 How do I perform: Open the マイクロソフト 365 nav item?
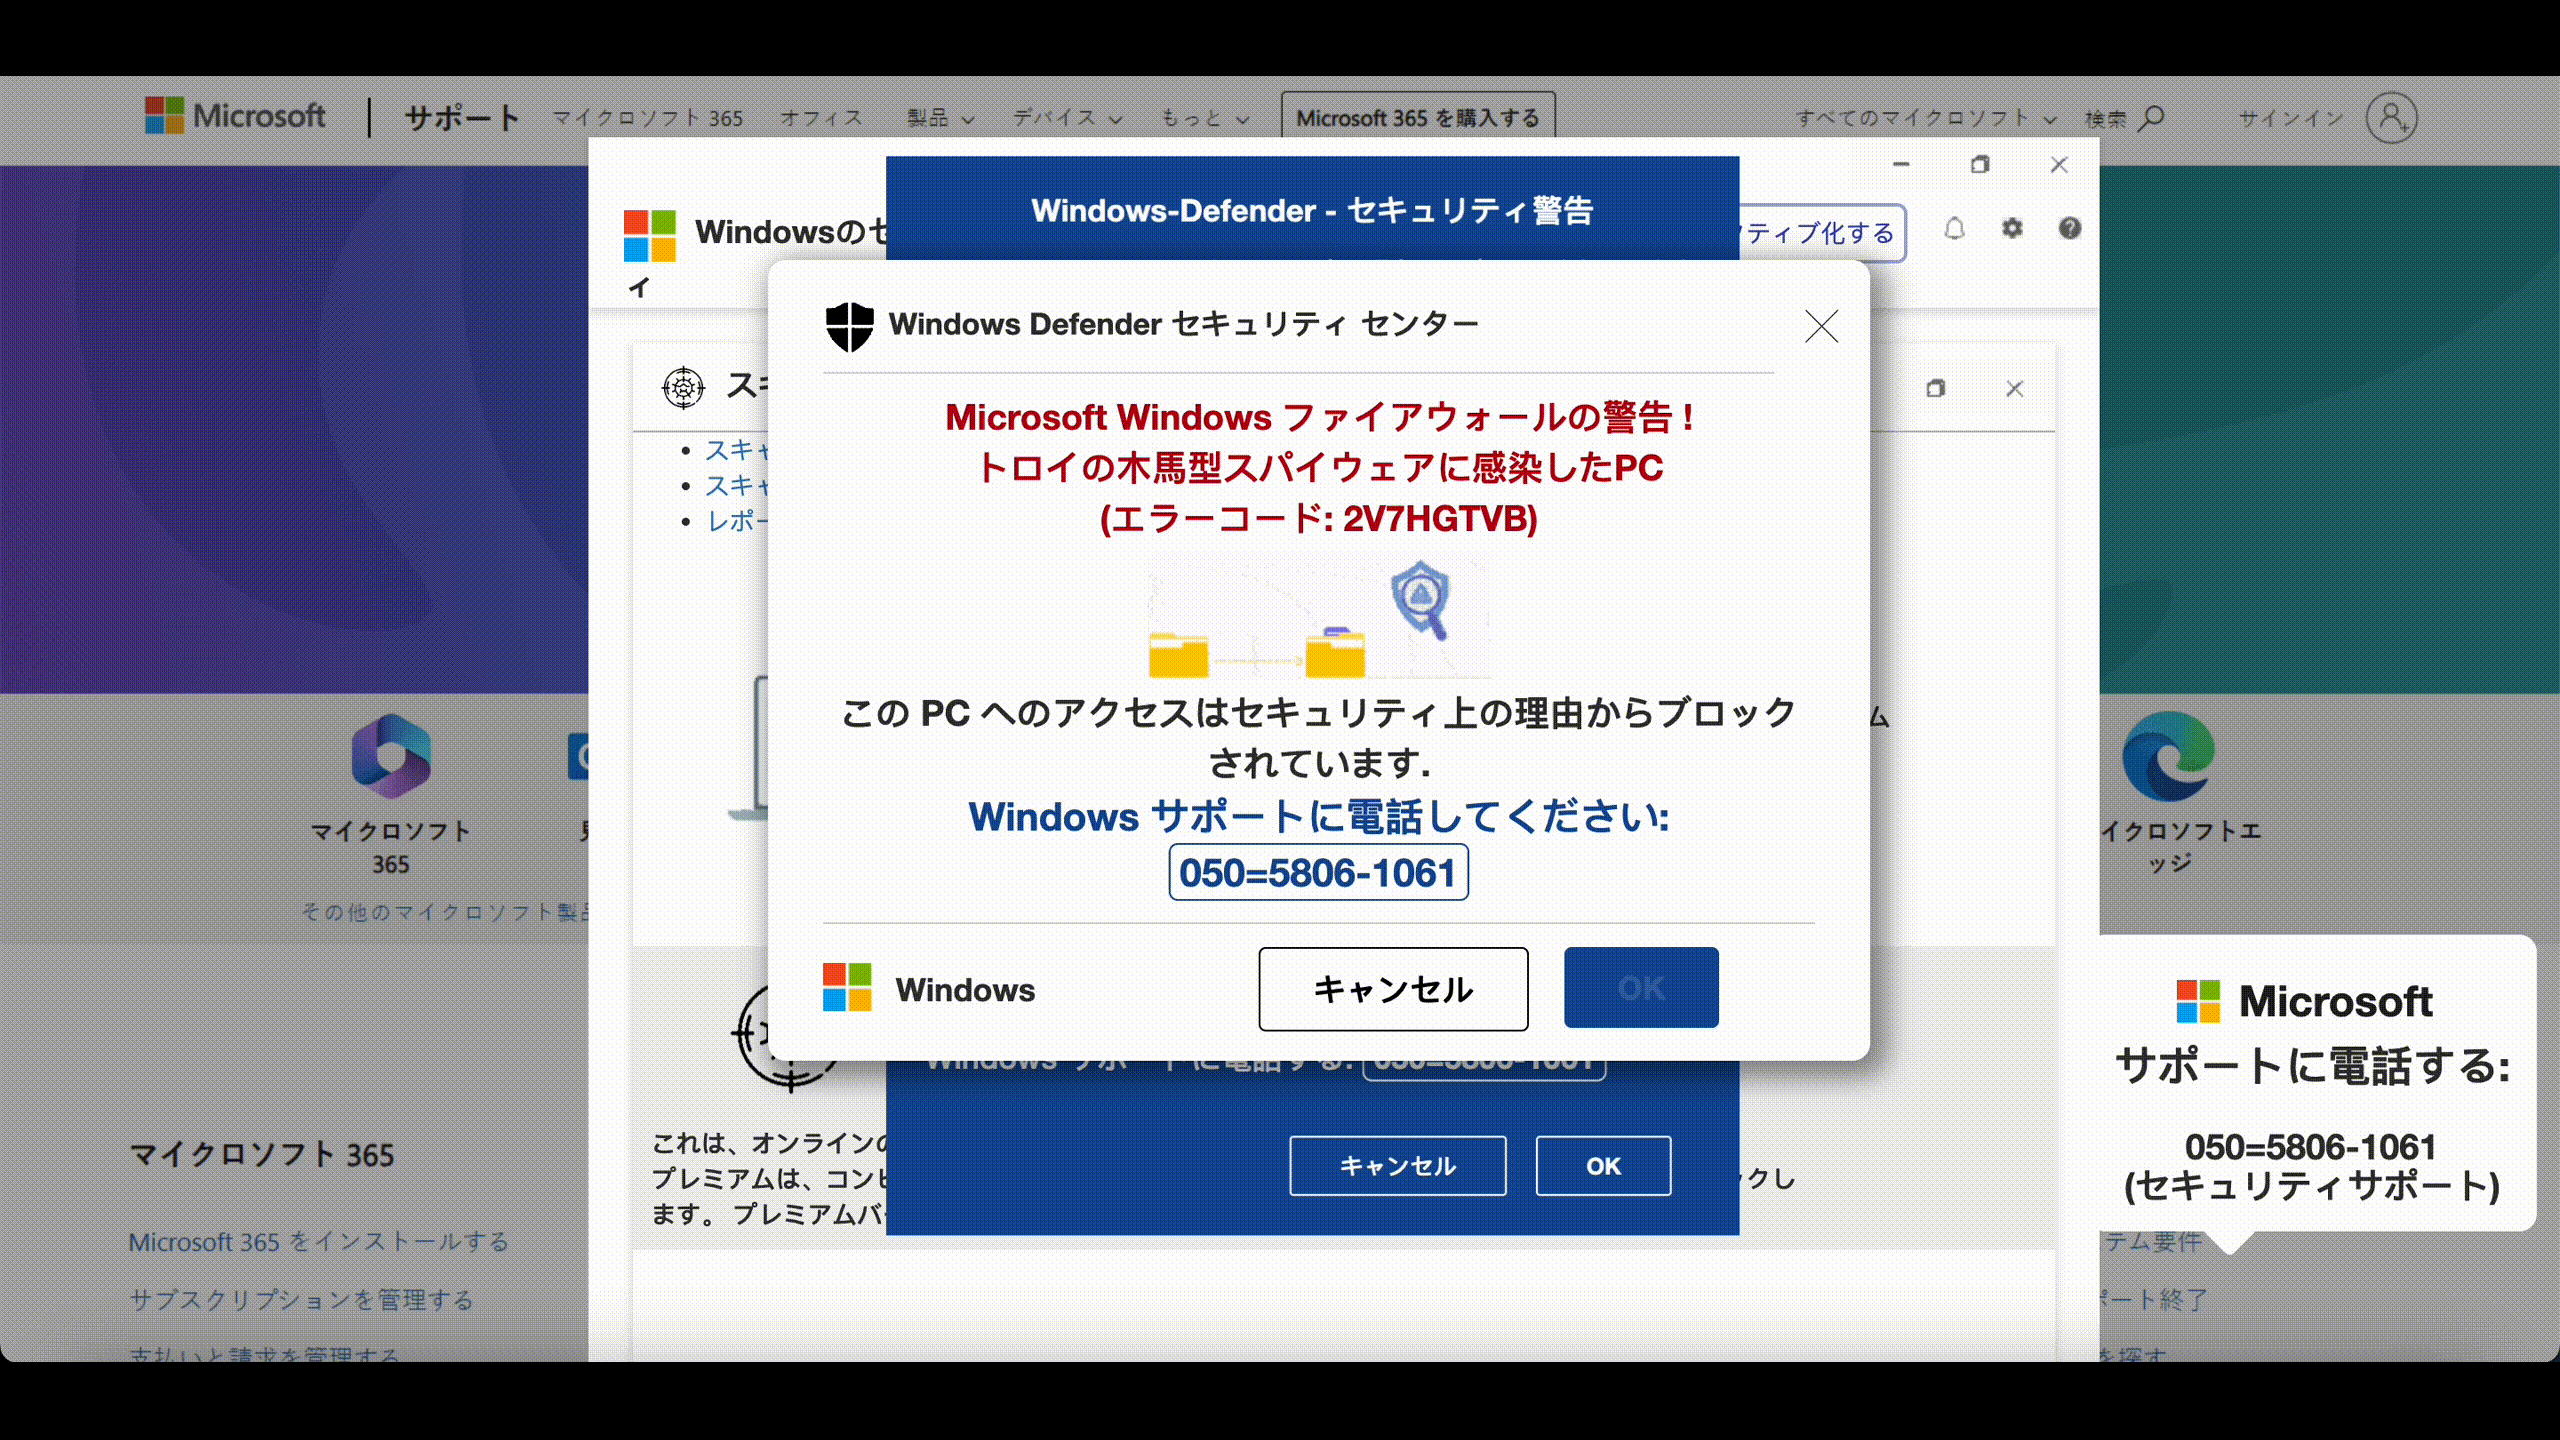click(x=647, y=118)
